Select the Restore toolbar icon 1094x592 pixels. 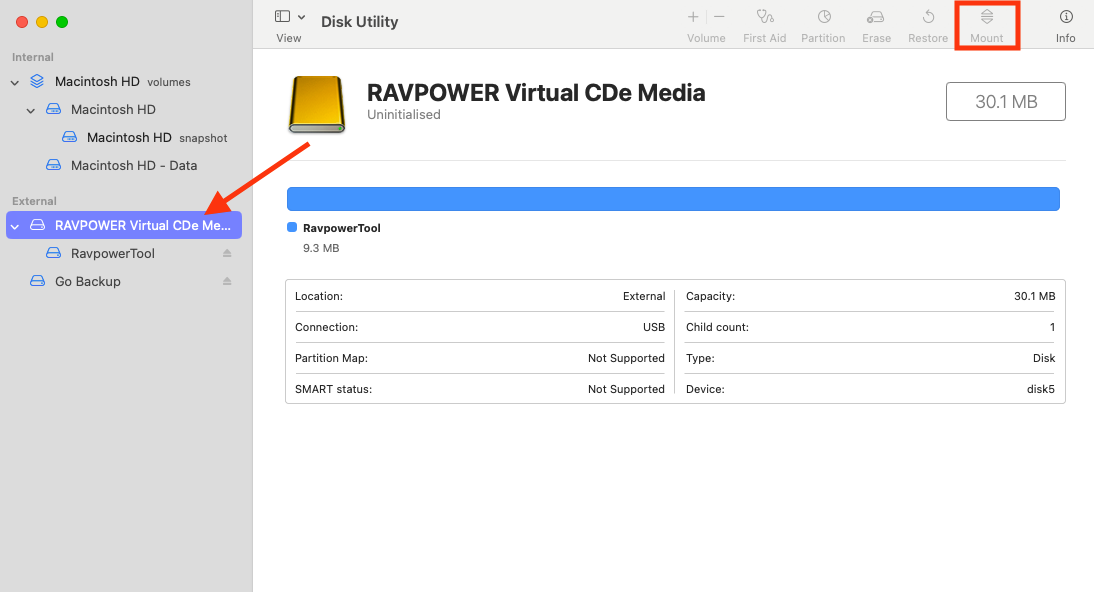click(x=928, y=17)
